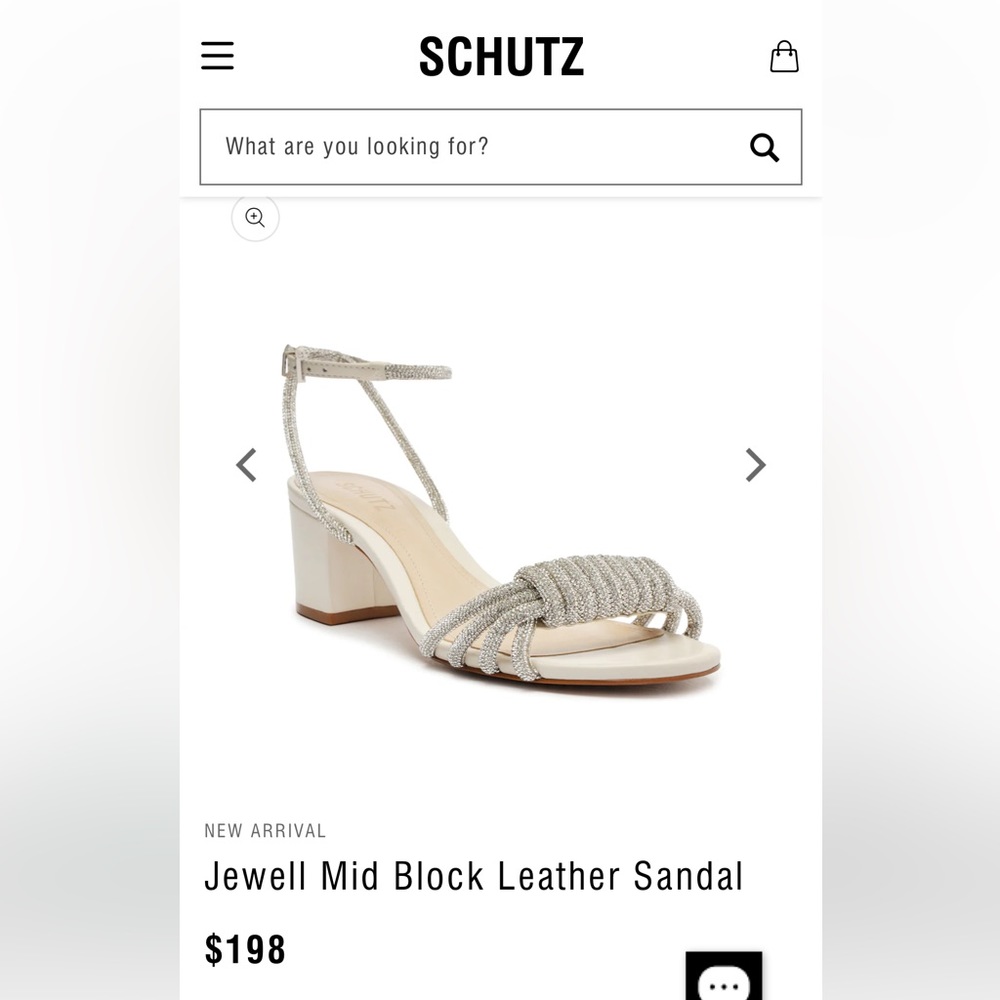
Task: Click the SCHUTZ logo
Action: 500,57
